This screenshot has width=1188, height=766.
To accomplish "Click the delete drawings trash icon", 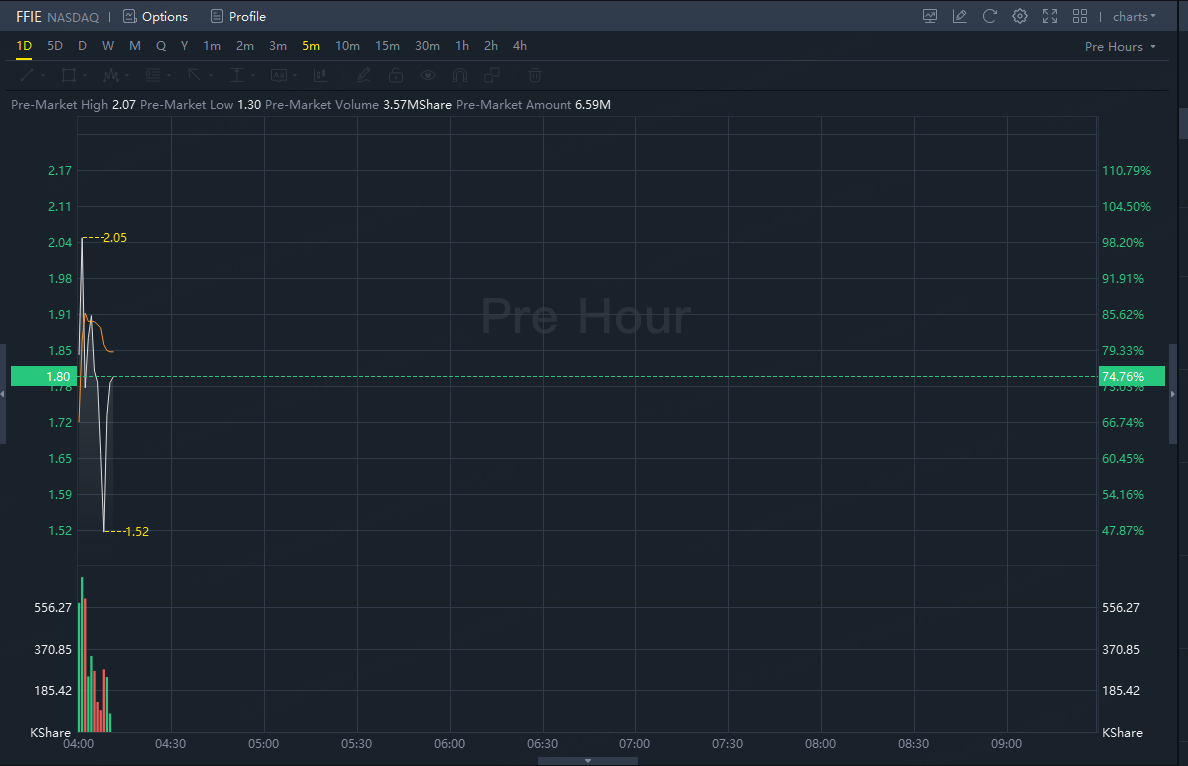I will (x=535, y=75).
